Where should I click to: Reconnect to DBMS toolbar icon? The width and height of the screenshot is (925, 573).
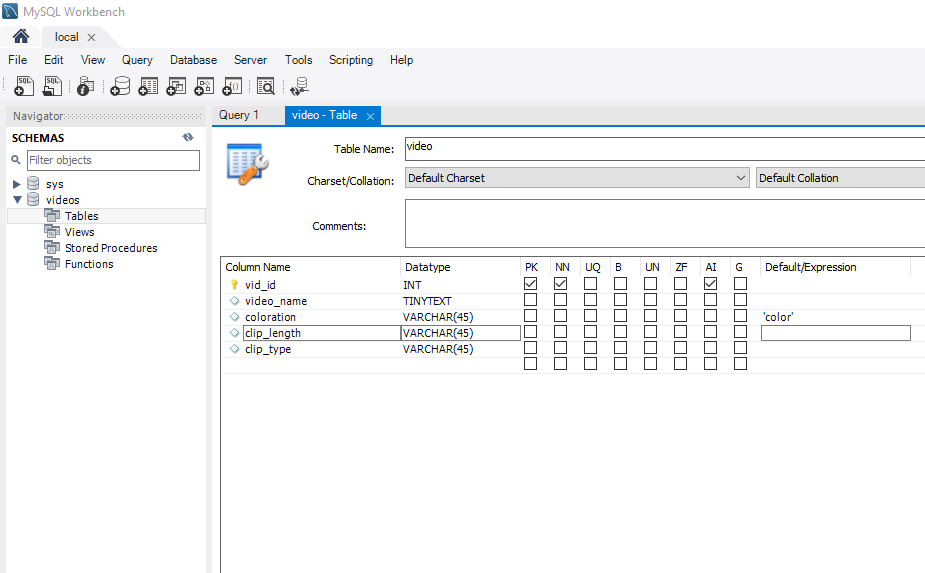tap(299, 86)
